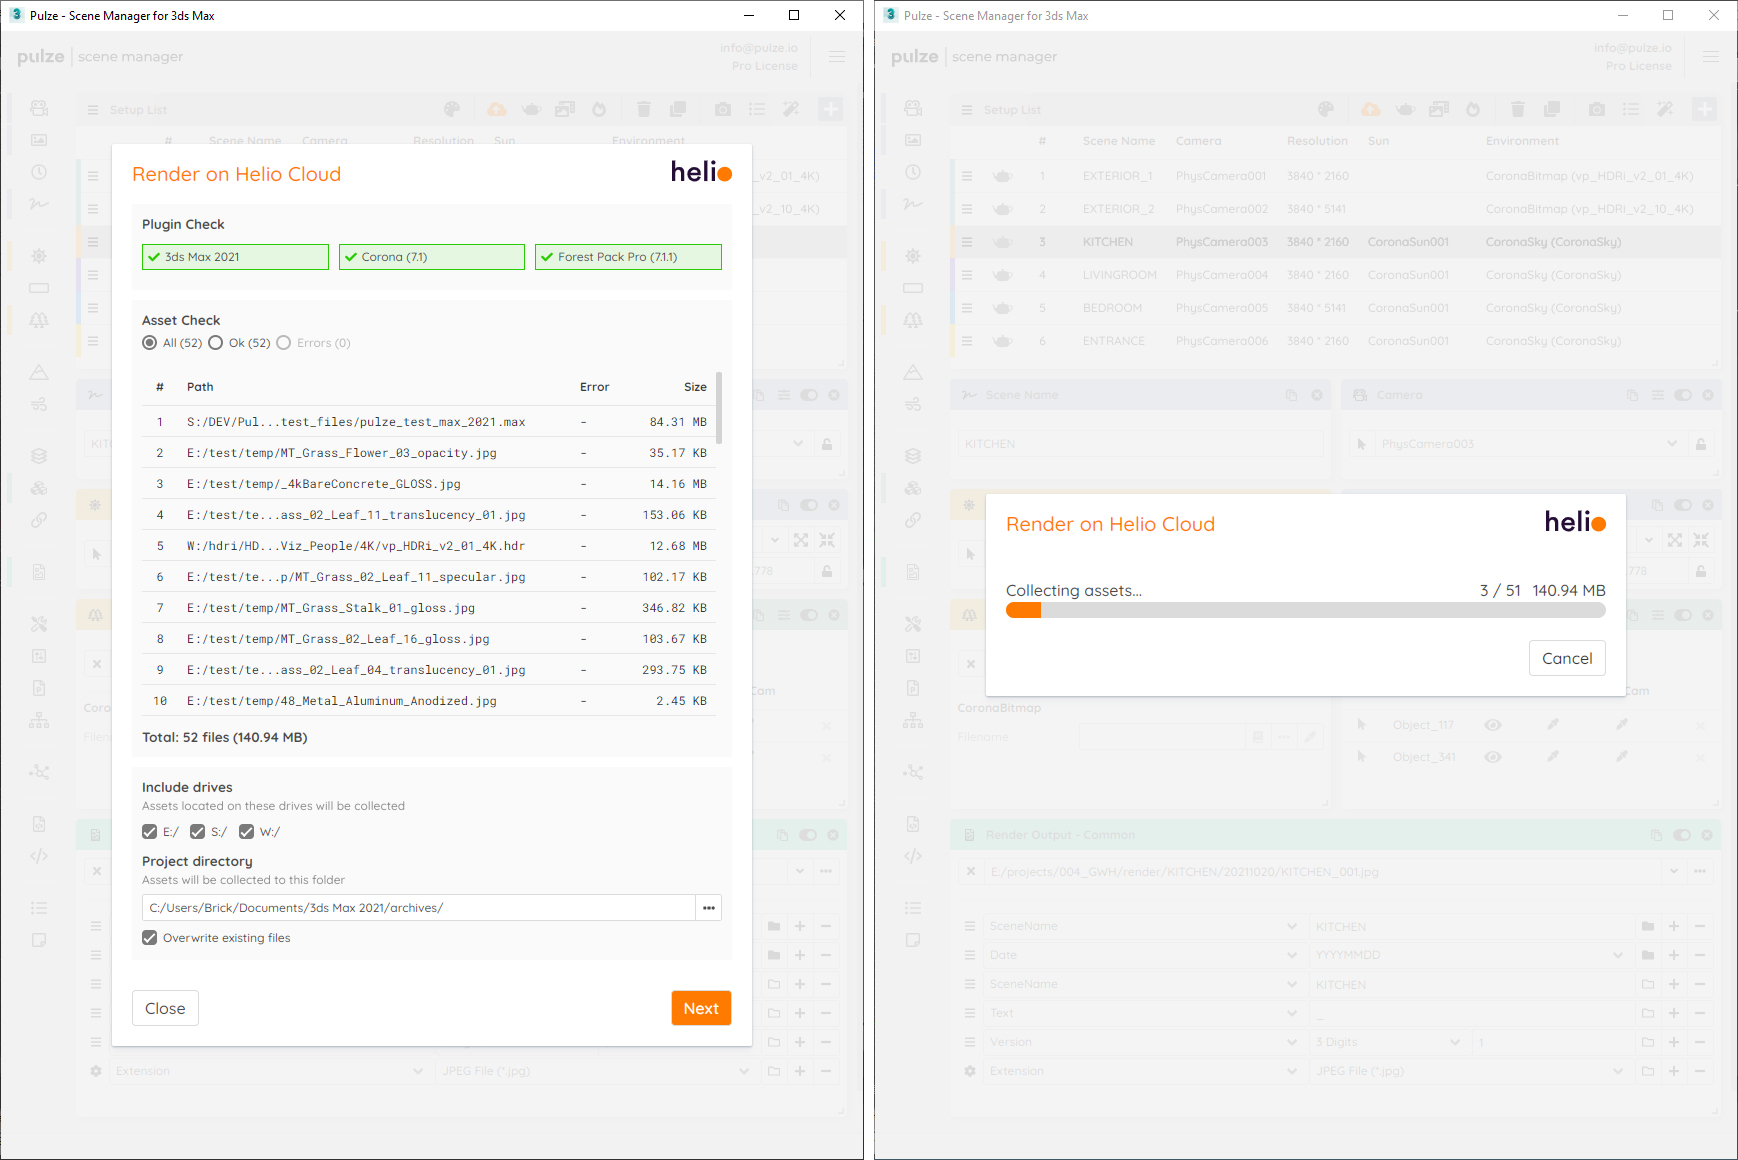
Task: Toggle Render Output - Common switch, right window
Action: coord(1682,835)
